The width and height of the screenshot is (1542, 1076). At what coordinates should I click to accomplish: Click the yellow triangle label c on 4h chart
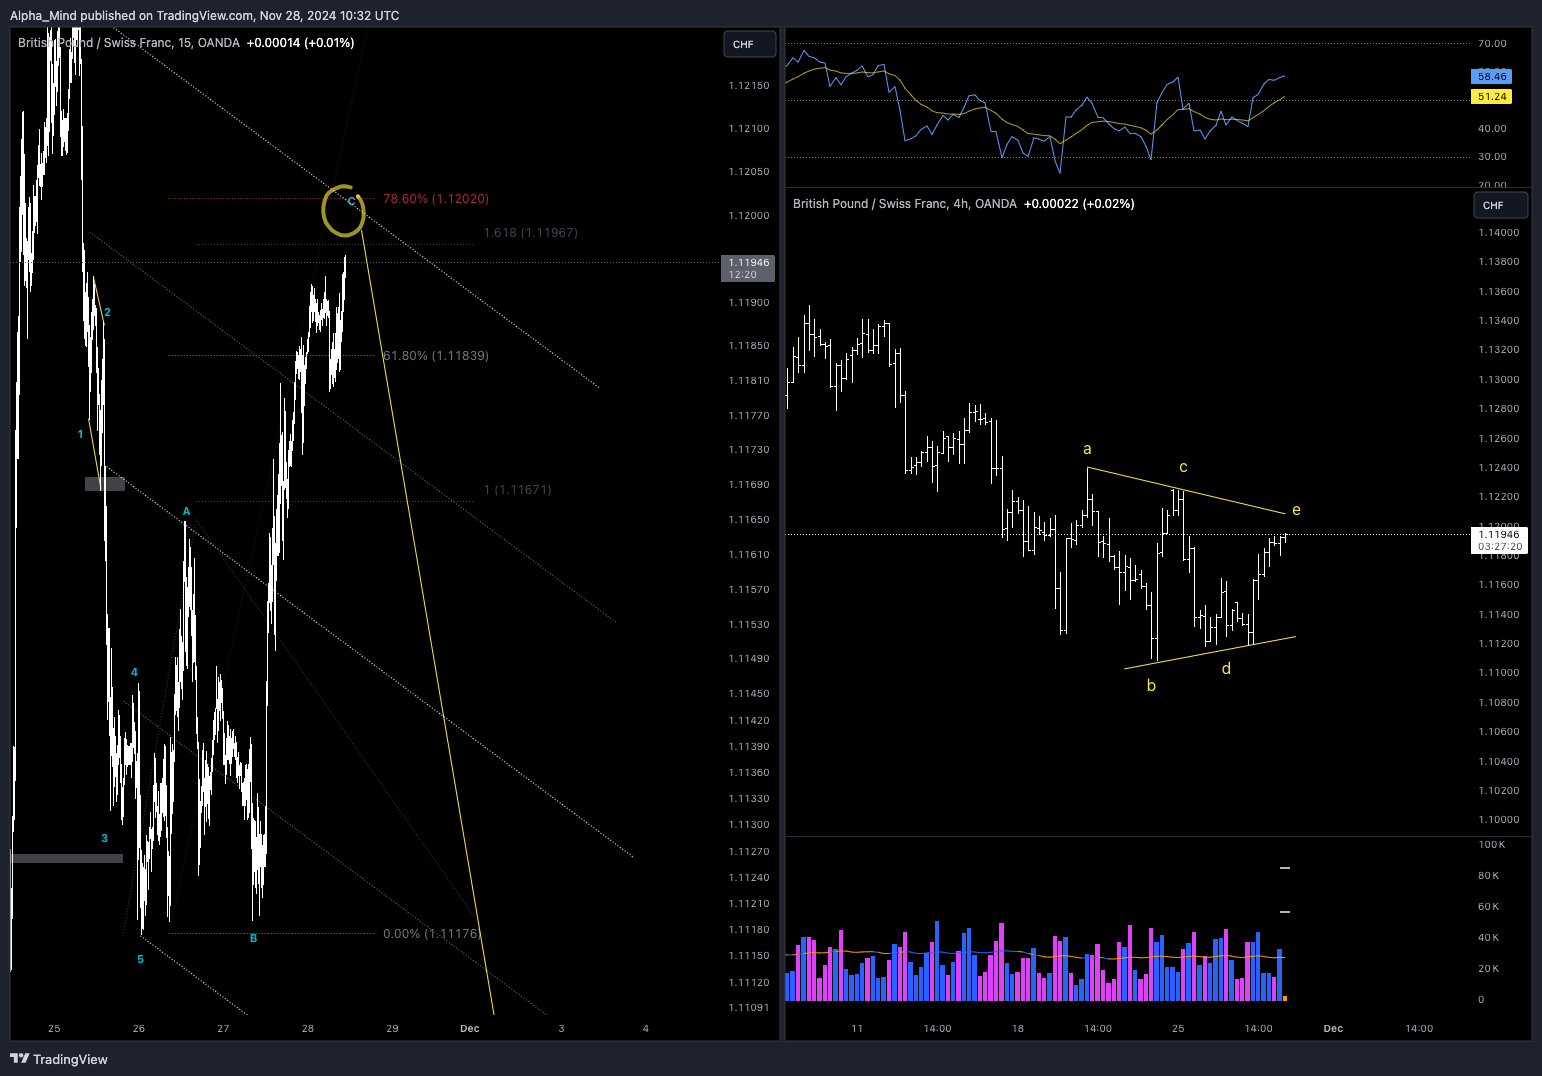(x=1183, y=467)
